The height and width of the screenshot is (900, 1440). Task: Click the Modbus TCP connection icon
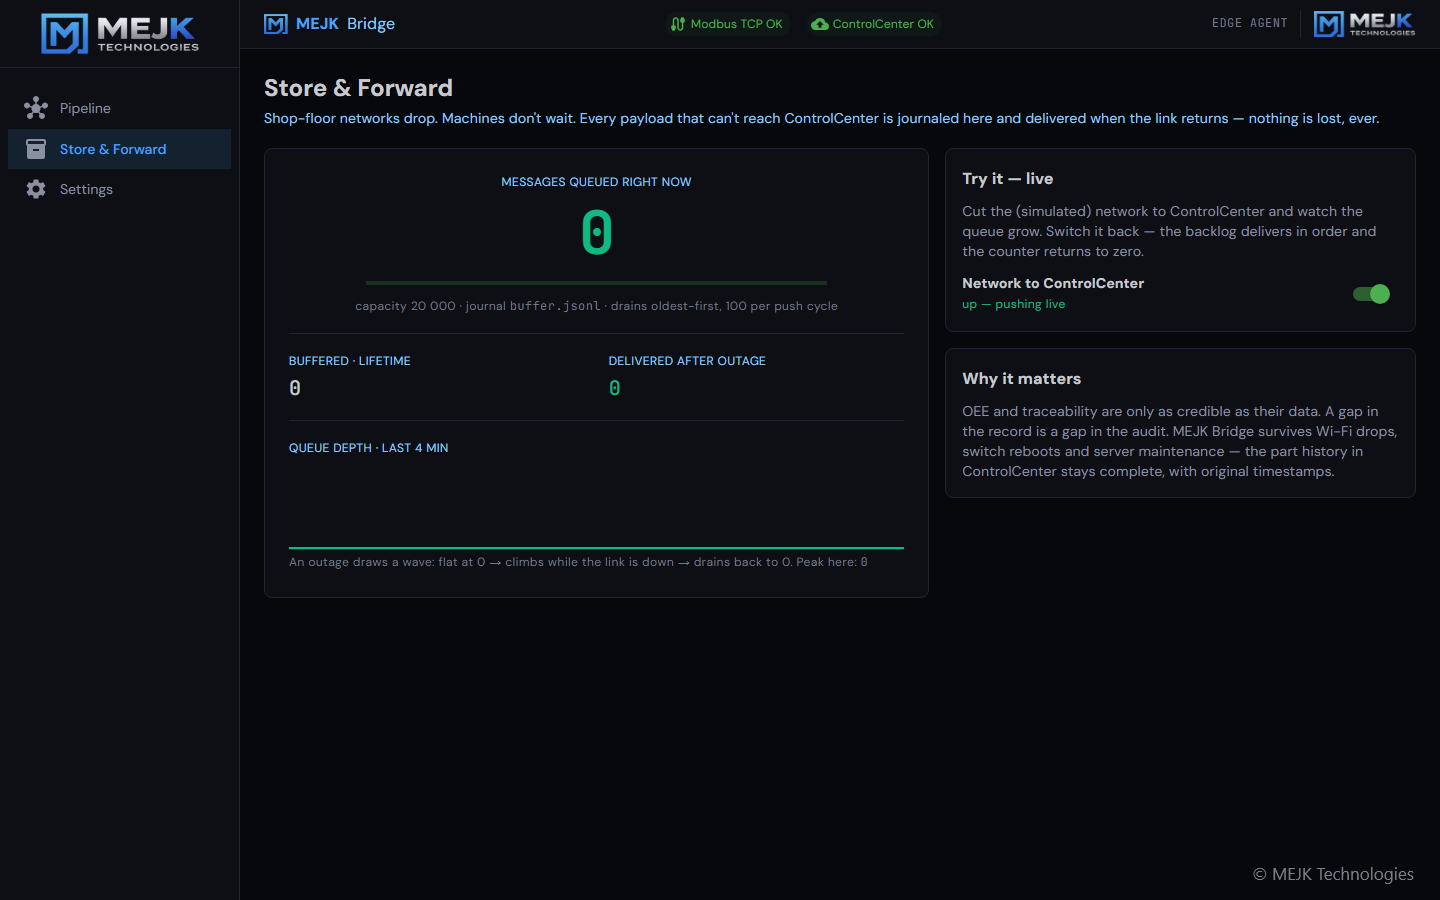click(678, 24)
